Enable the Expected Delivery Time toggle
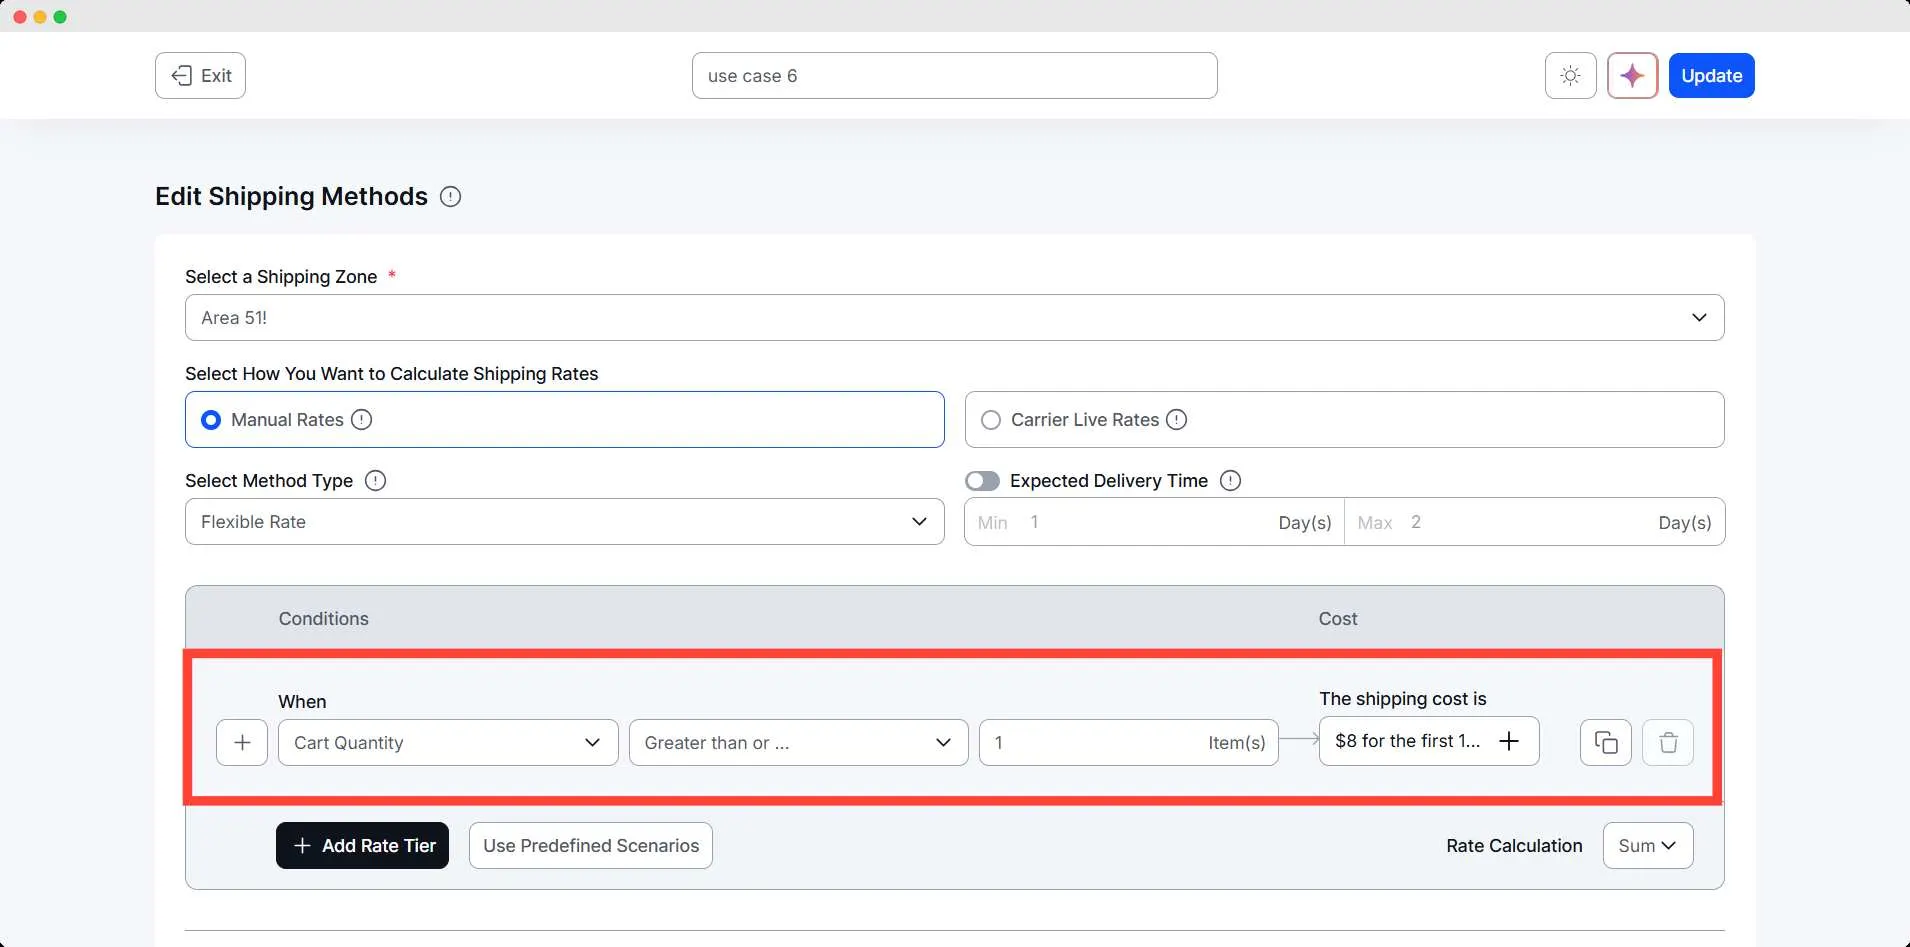1910x947 pixels. 982,481
